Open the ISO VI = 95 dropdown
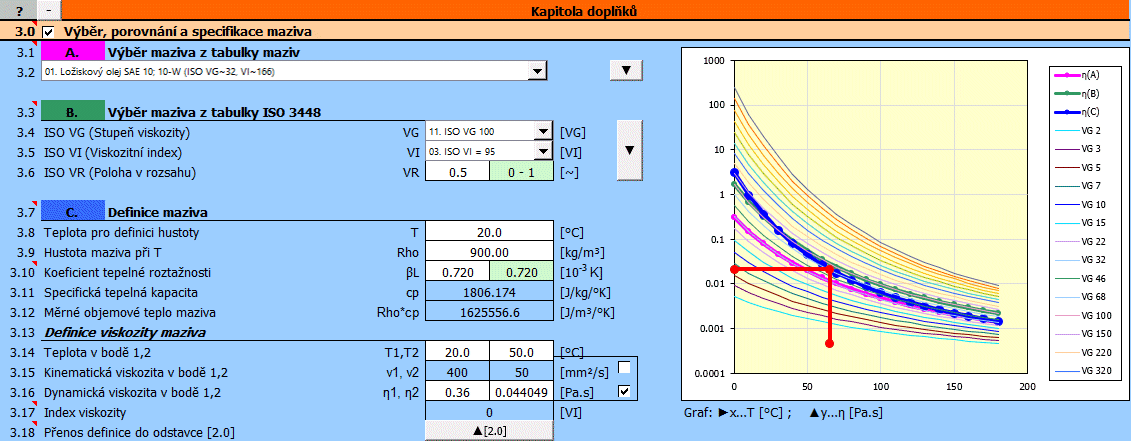This screenshot has width=1131, height=441. click(x=542, y=151)
